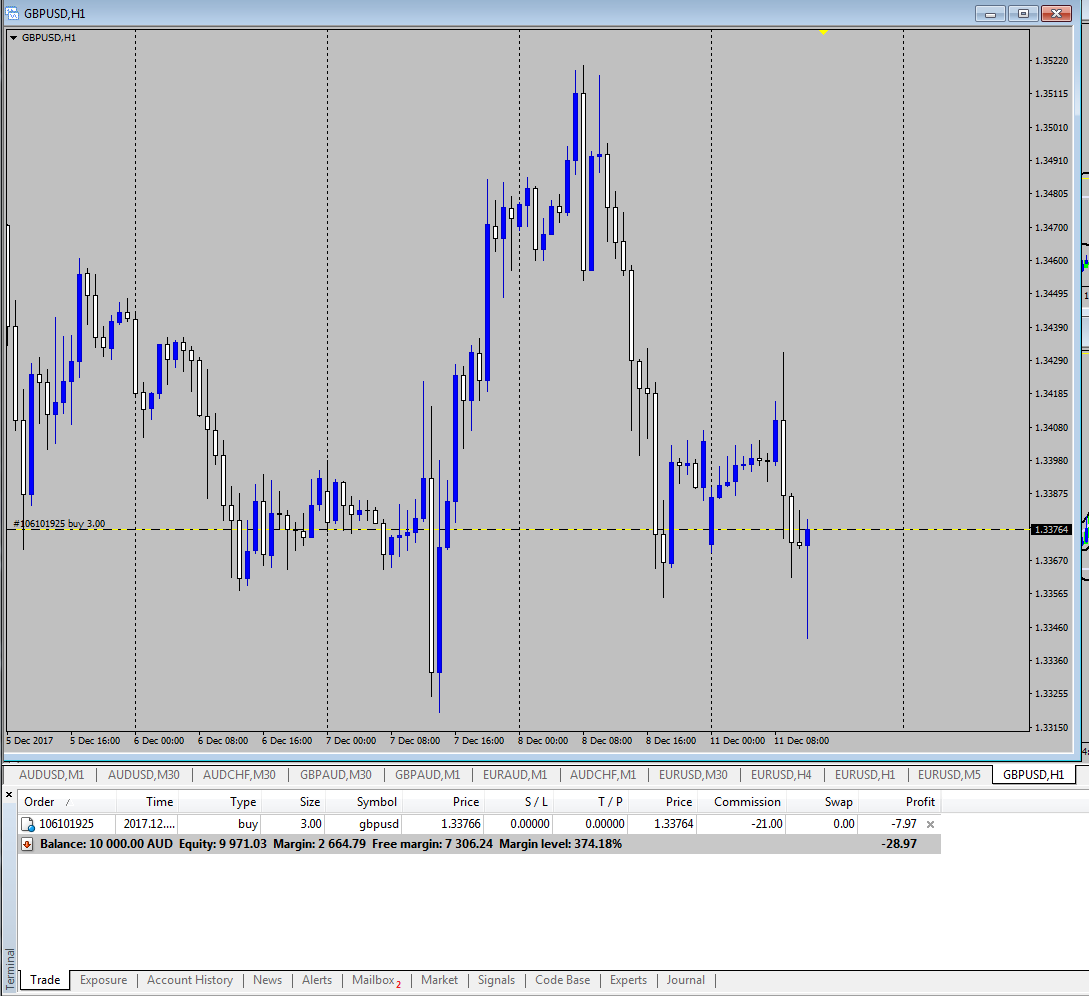The width and height of the screenshot is (1089, 996).
Task: Open the Account History tab
Action: pyautogui.click(x=190, y=980)
